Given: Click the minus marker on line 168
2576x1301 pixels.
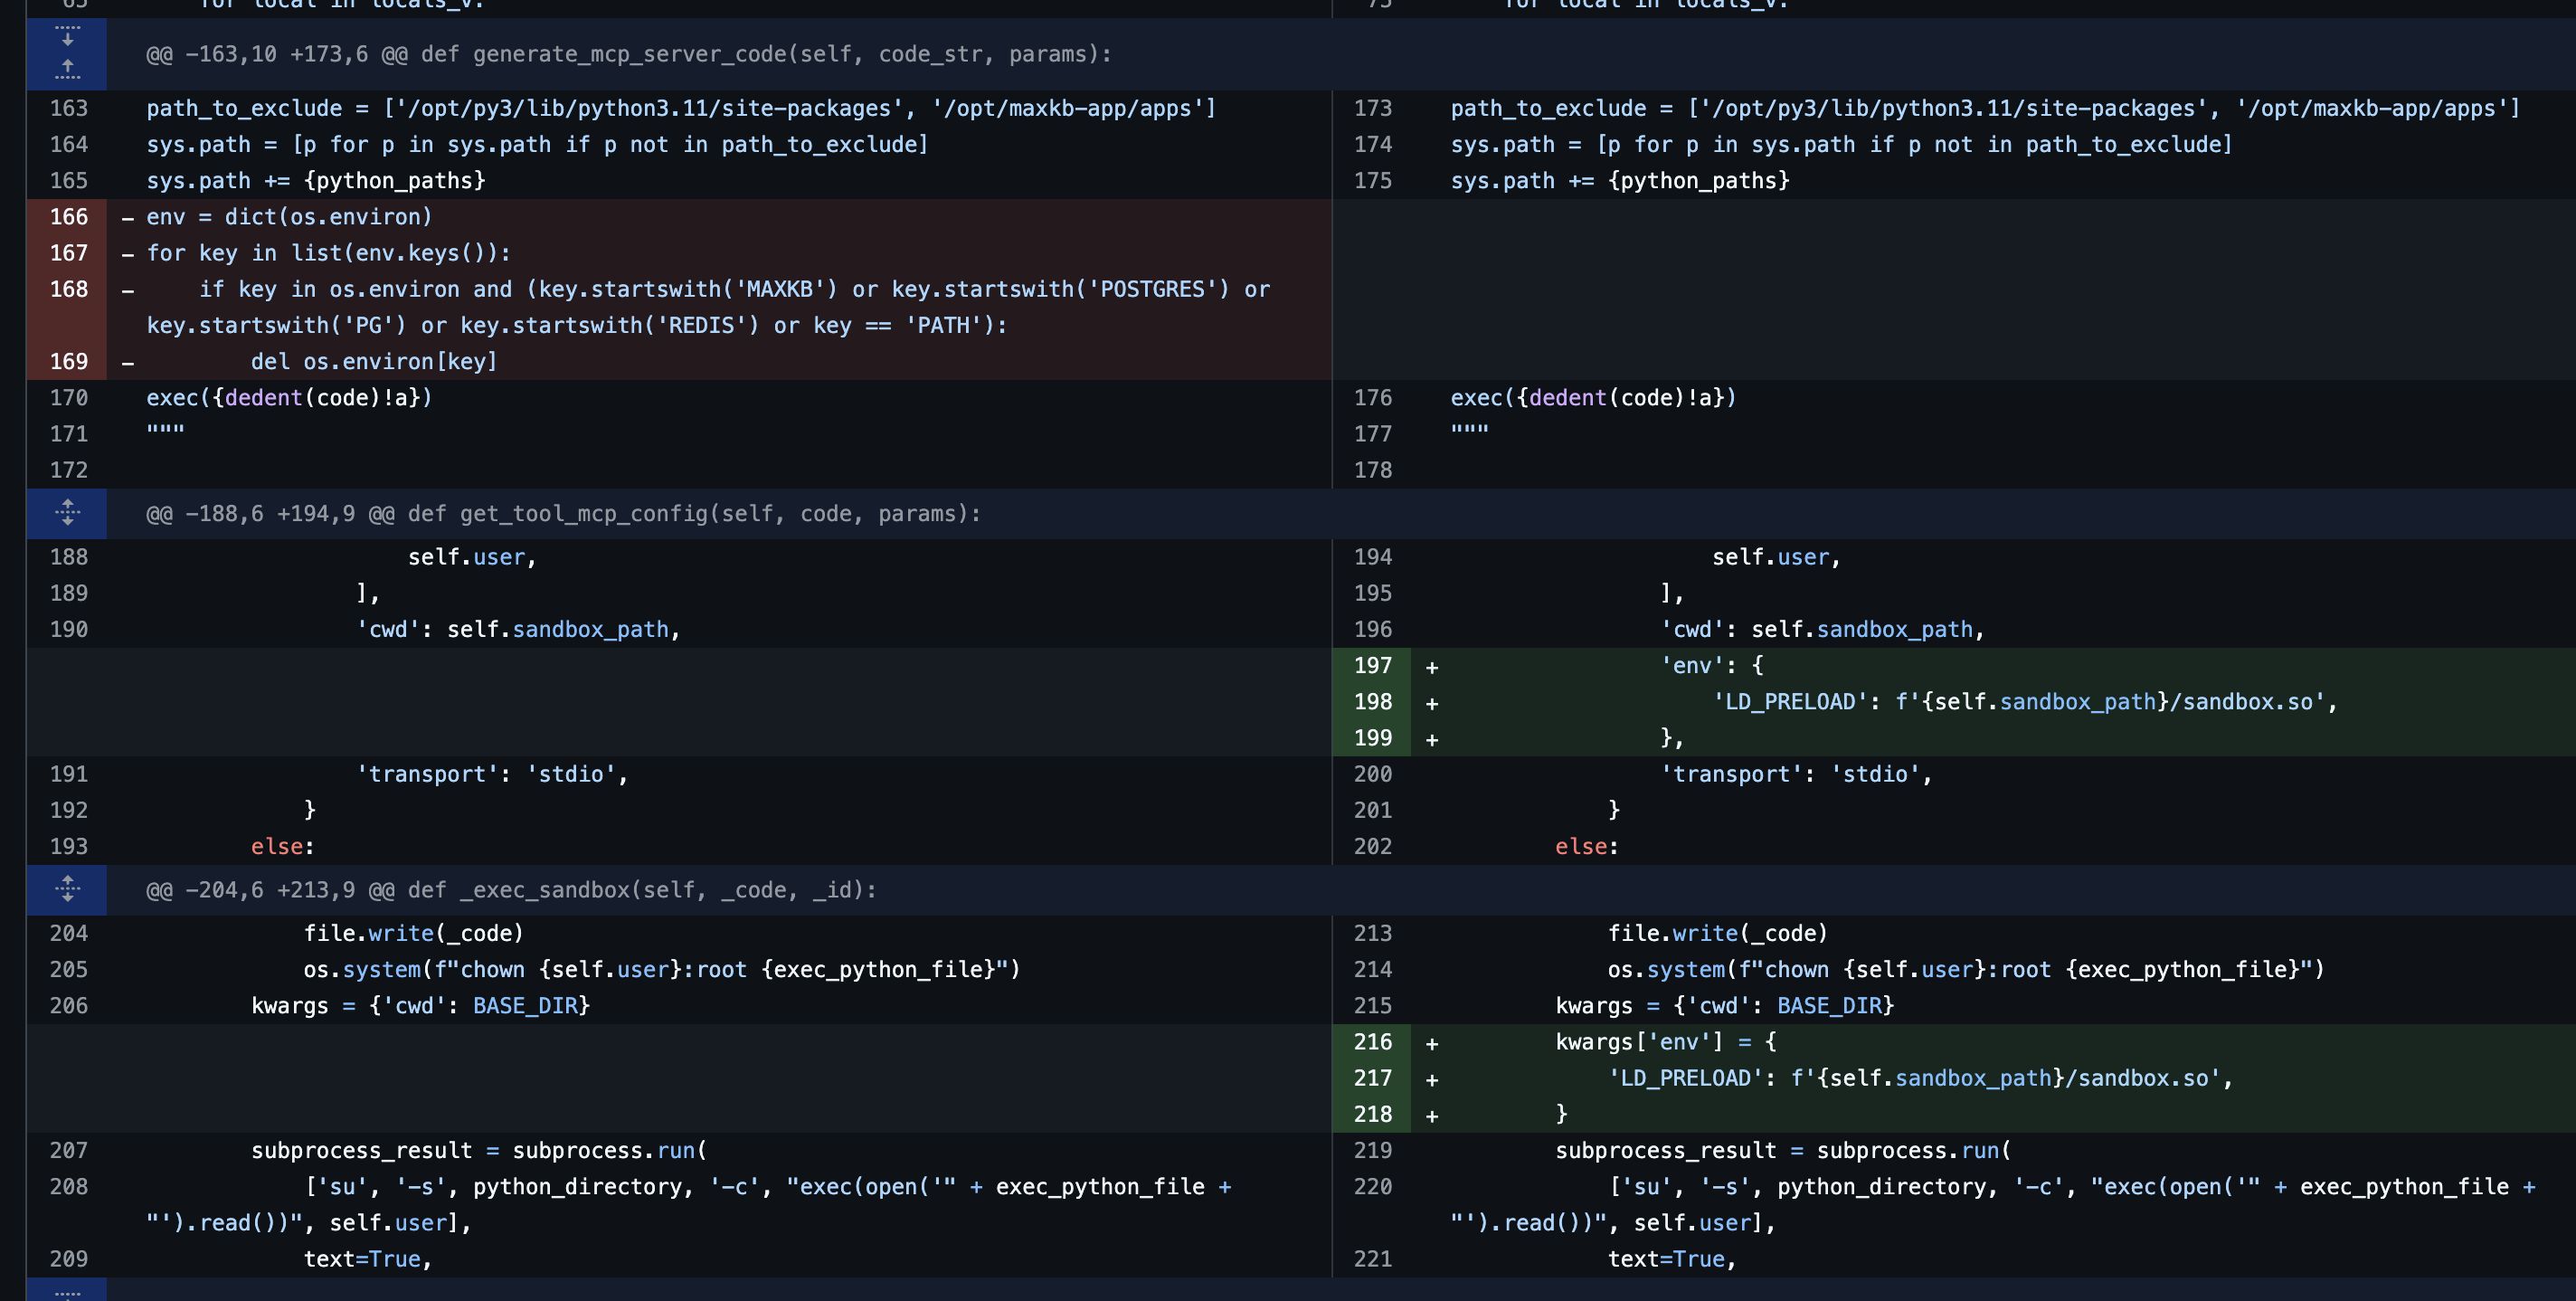Looking at the screenshot, I should (128, 290).
